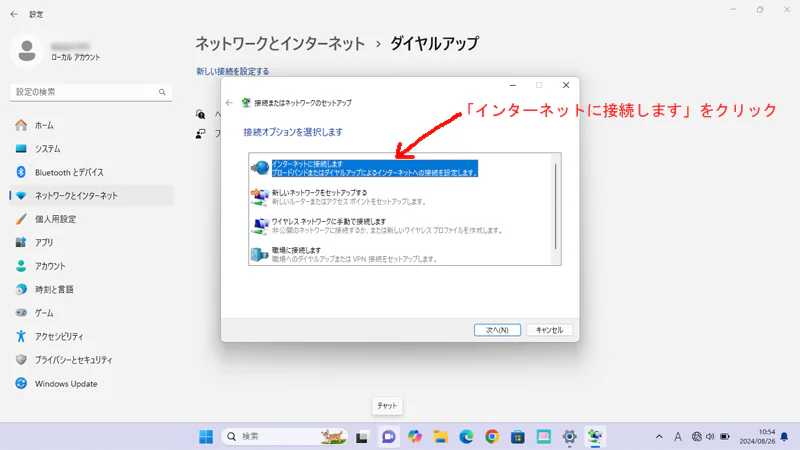
Task: Click the 新しい接続を設定する link
Action: [x=233, y=72]
